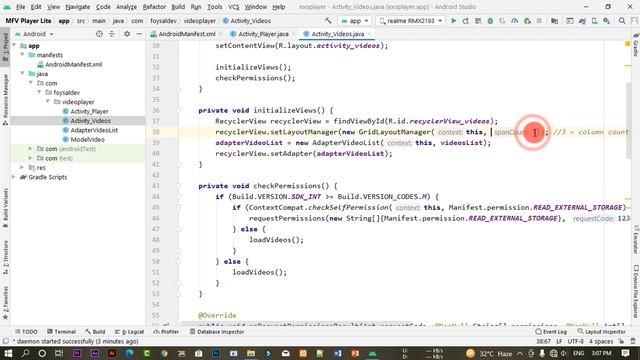Open the VCS menu

233,7
